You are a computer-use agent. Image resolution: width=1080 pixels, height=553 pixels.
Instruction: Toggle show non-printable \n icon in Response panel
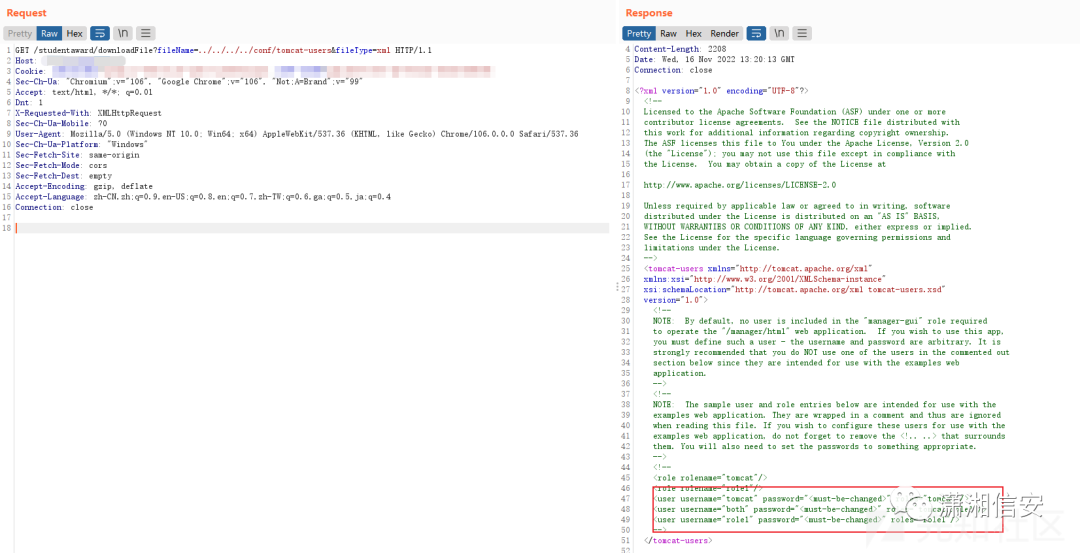coord(780,33)
